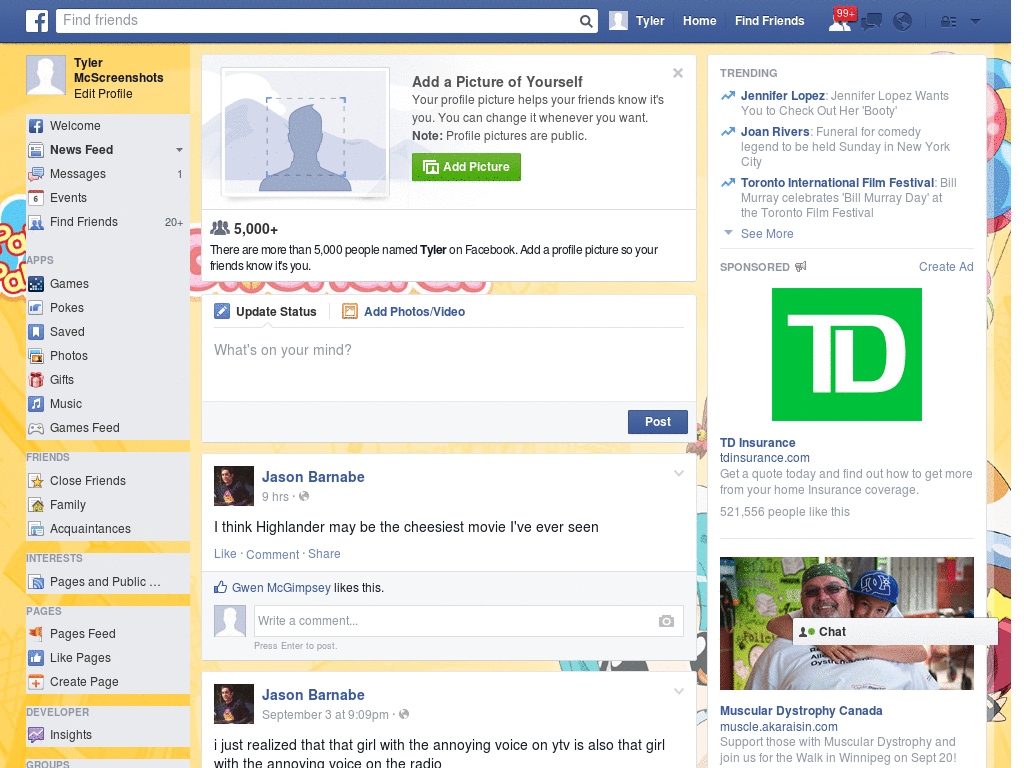This screenshot has width=1024, height=768.
Task: Select Update Status tab
Action: tap(265, 312)
